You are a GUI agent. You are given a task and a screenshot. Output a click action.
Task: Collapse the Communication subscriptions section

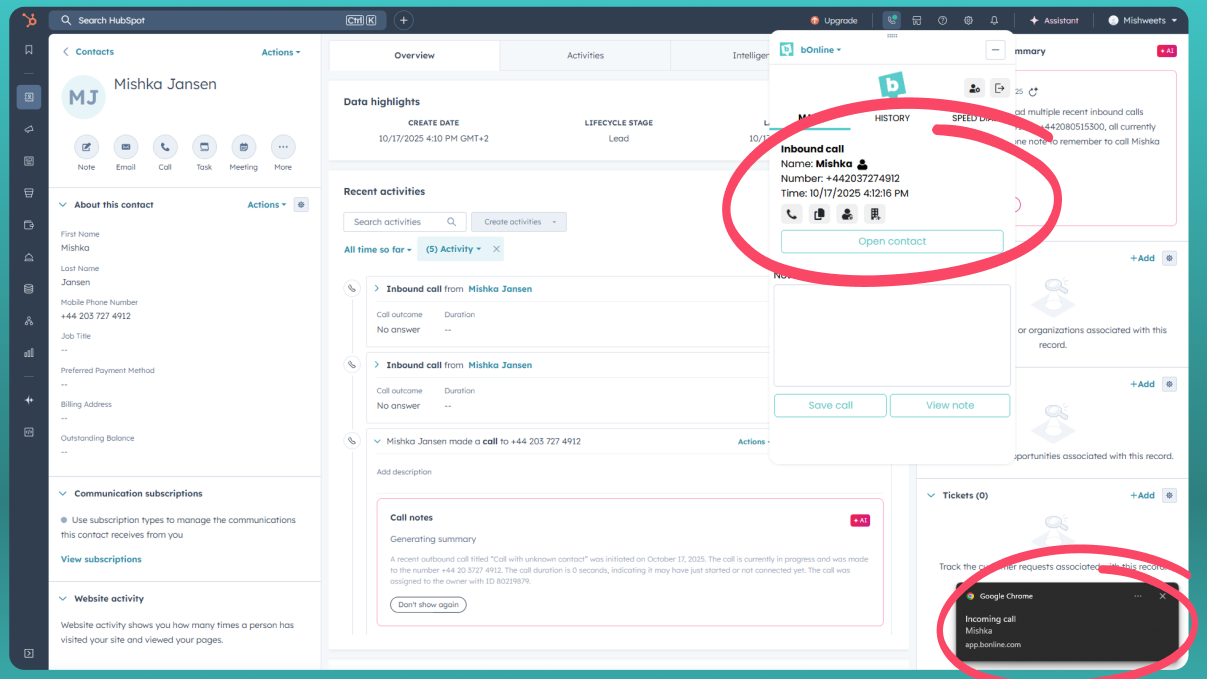[64, 494]
